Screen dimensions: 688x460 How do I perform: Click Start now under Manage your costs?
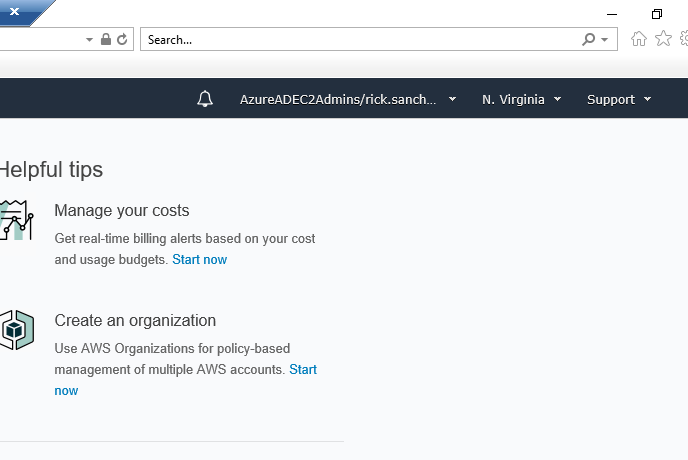pyautogui.click(x=200, y=259)
